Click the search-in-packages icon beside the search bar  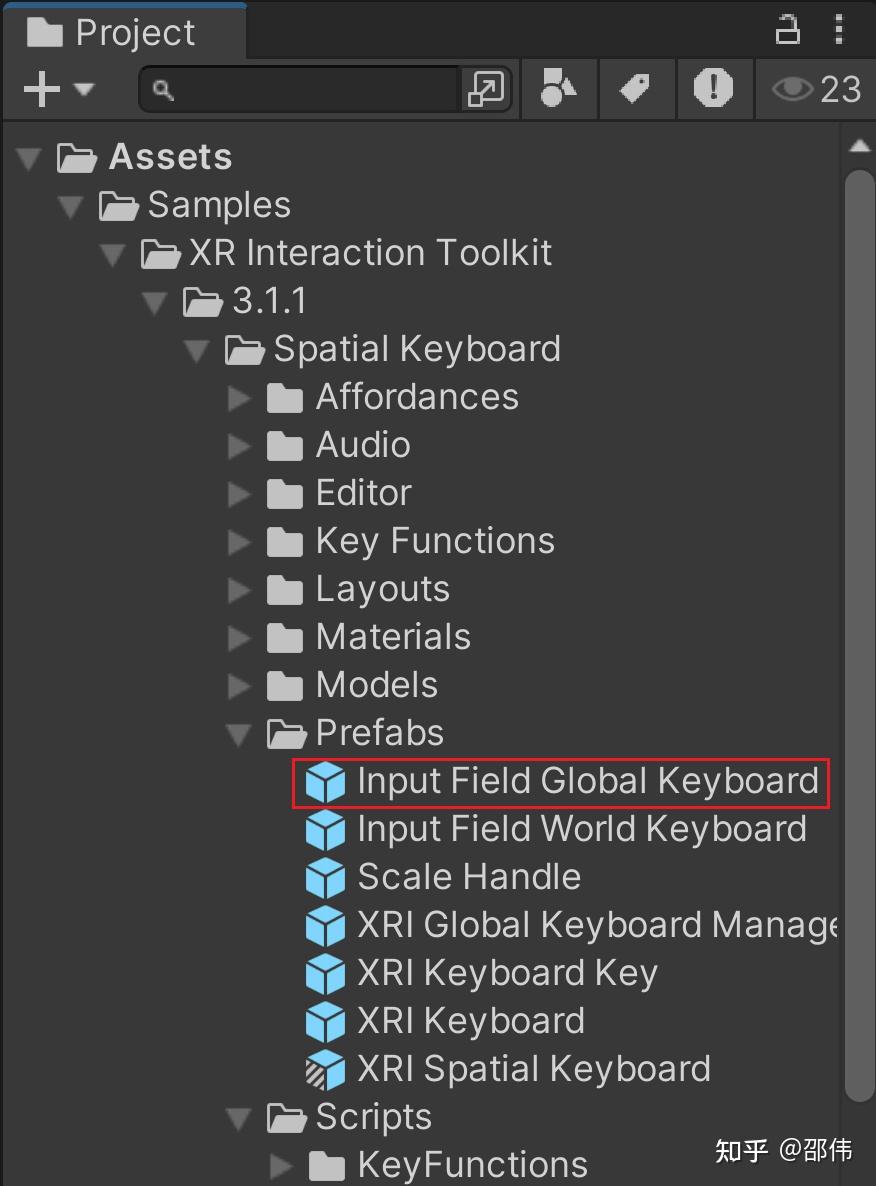tap(487, 89)
